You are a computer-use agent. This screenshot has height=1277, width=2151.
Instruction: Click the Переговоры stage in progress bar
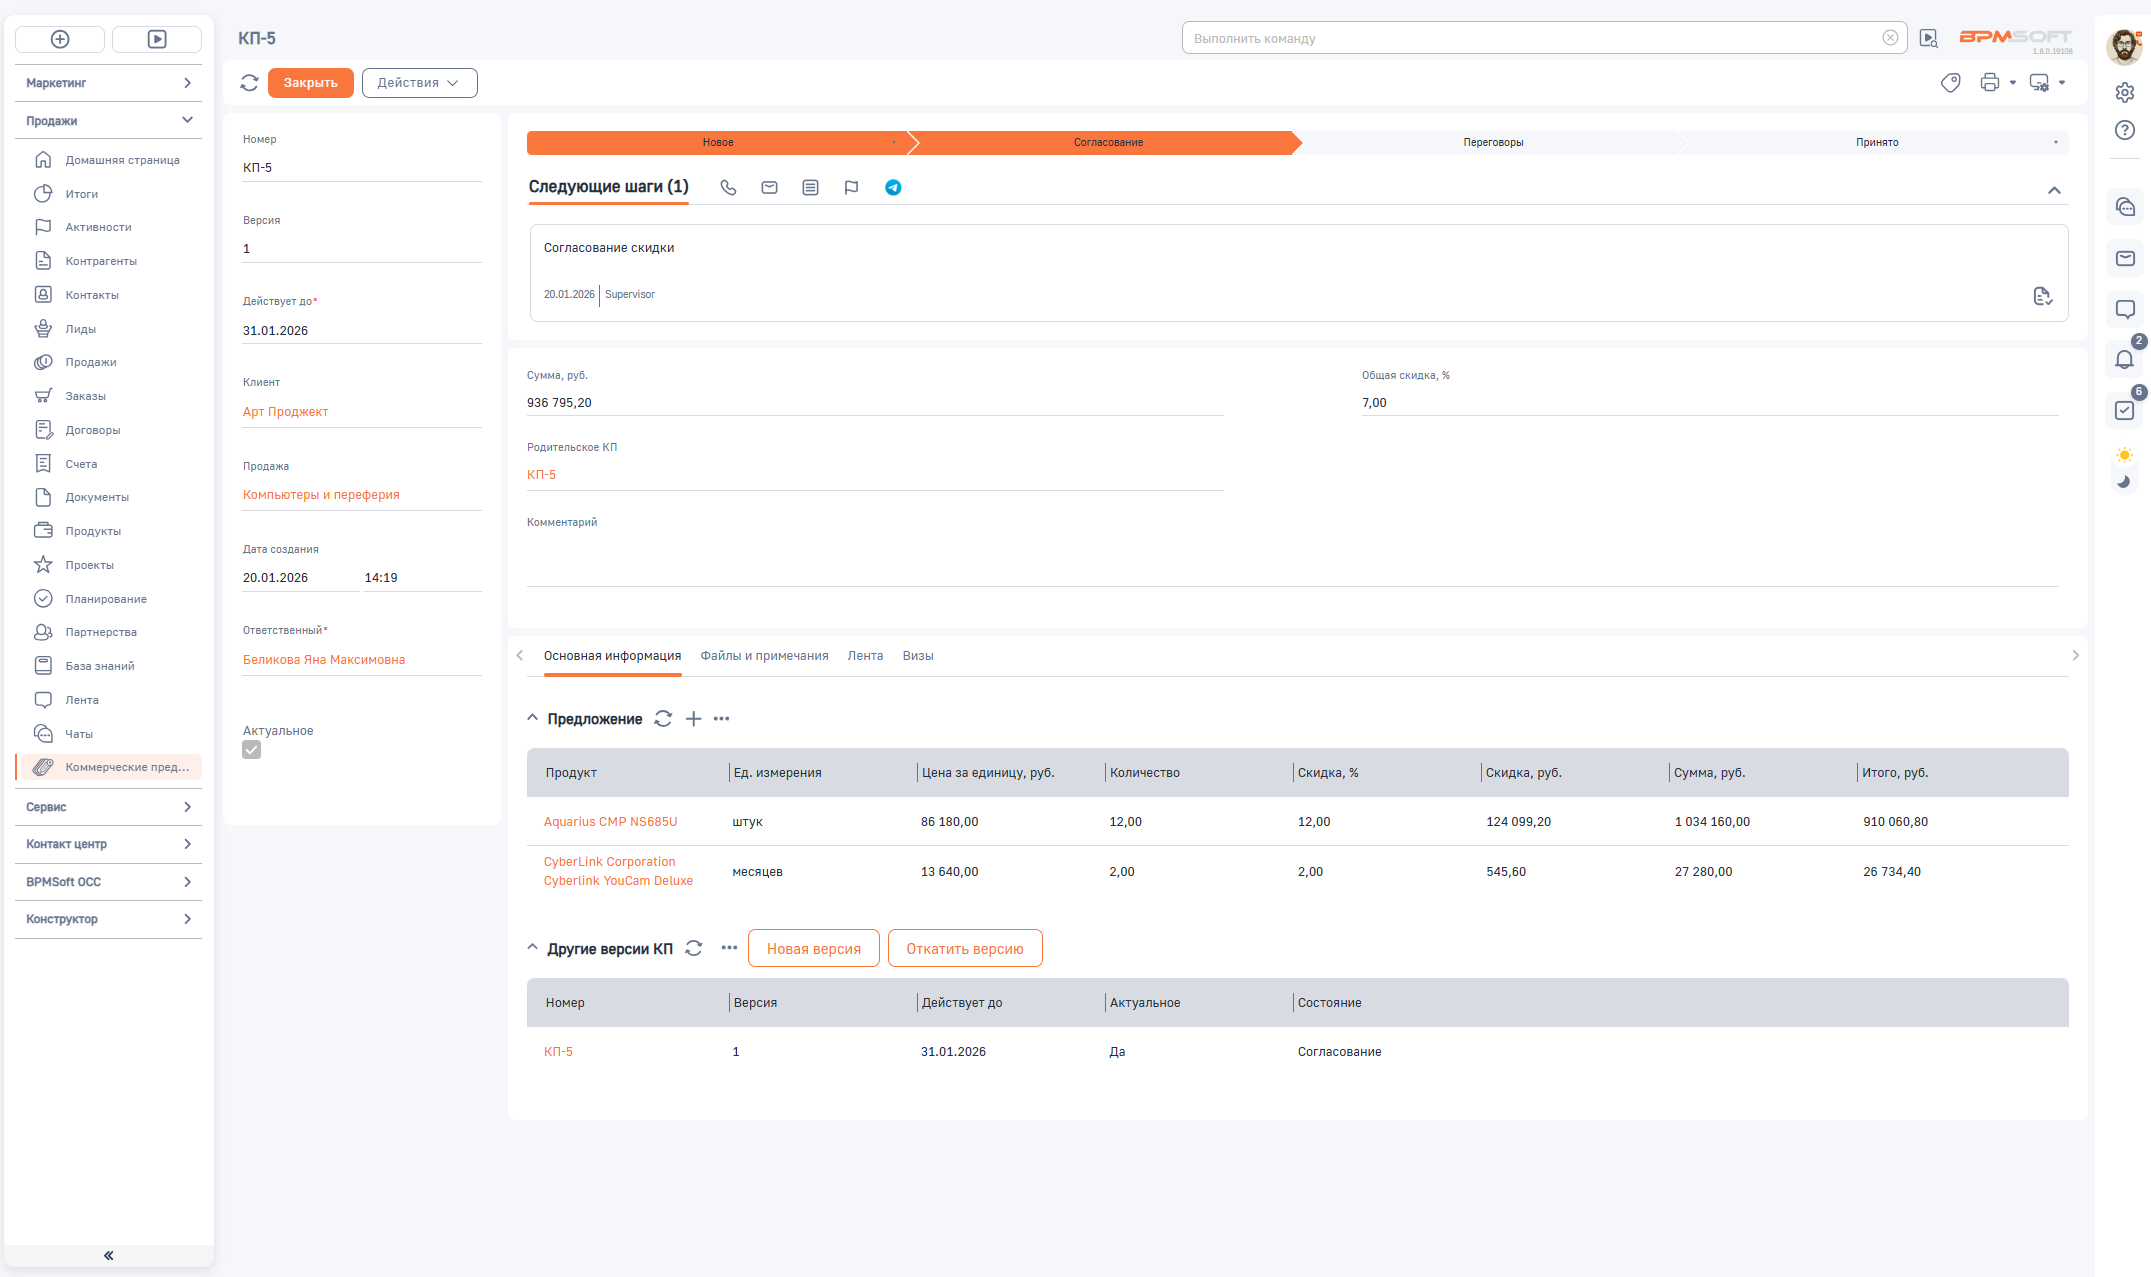click(1492, 143)
